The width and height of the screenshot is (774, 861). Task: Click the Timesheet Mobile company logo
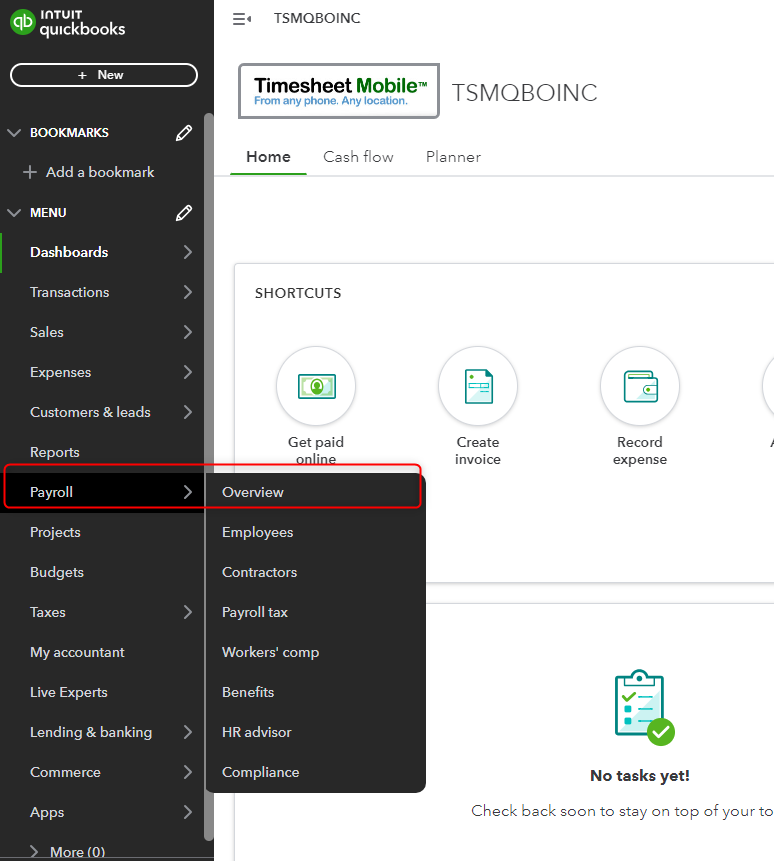pyautogui.click(x=339, y=91)
